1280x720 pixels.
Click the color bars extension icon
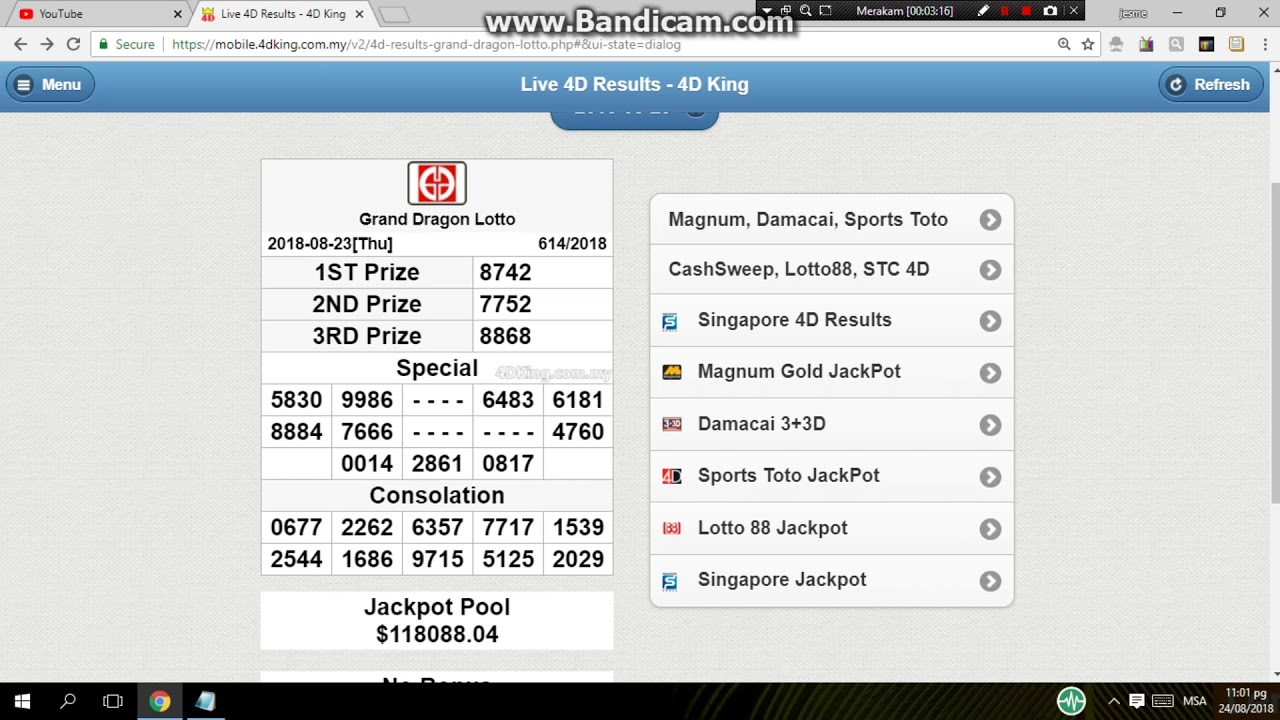(x=1206, y=44)
